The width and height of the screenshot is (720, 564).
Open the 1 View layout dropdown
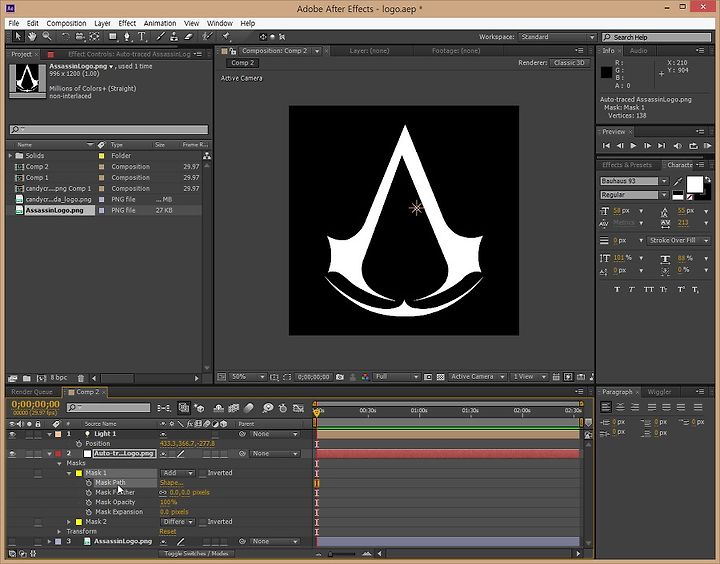[529, 377]
